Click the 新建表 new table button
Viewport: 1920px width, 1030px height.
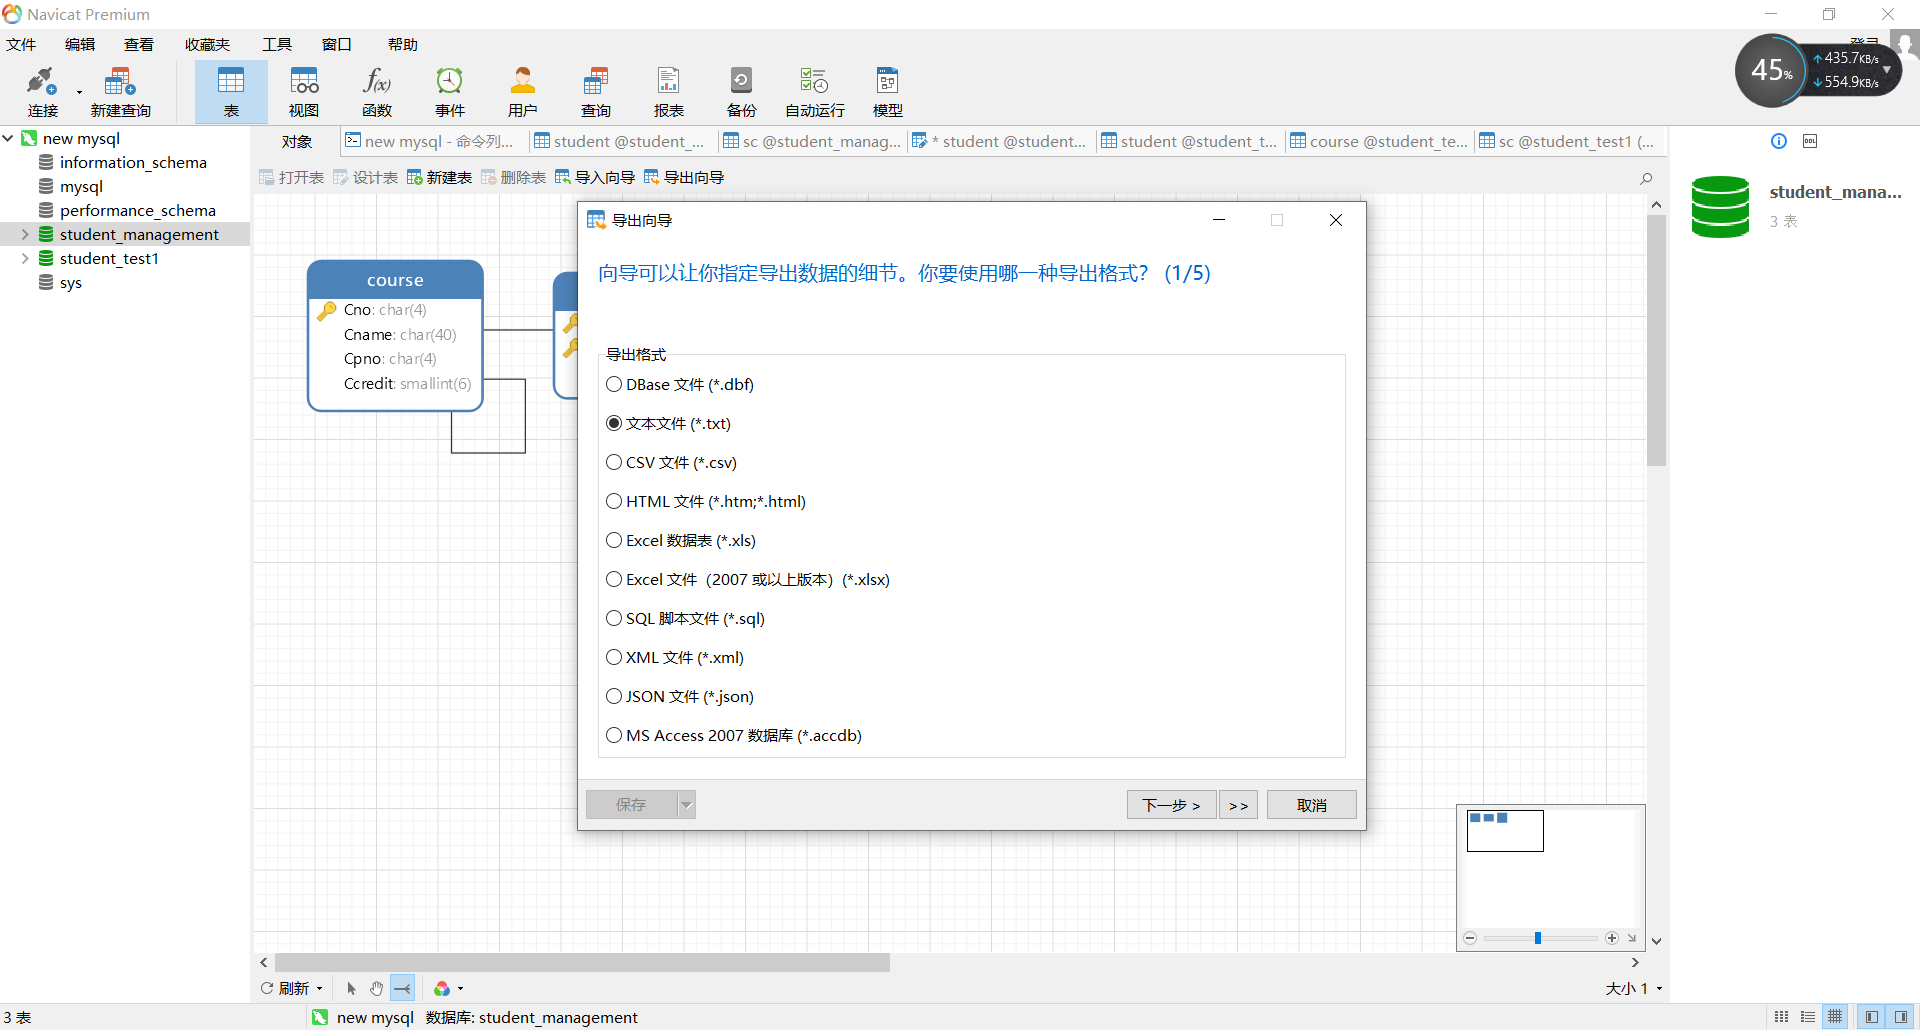point(439,177)
